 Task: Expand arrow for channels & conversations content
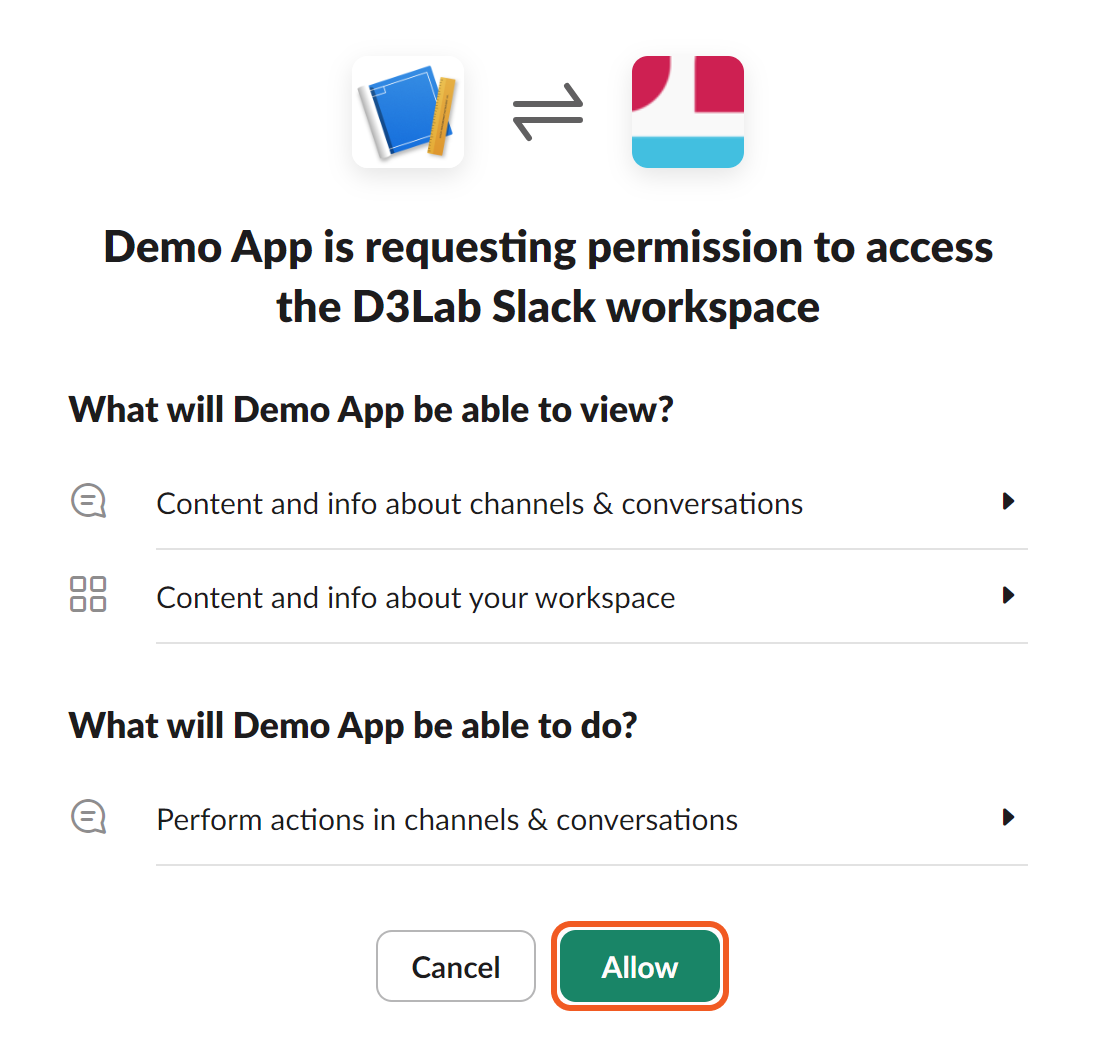coord(1008,501)
